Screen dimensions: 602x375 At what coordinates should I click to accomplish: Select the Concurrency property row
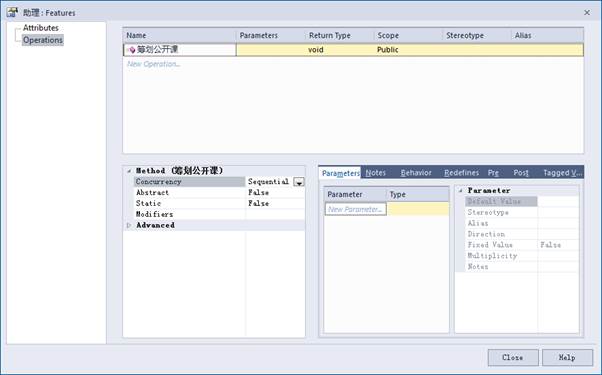[x=189, y=182]
